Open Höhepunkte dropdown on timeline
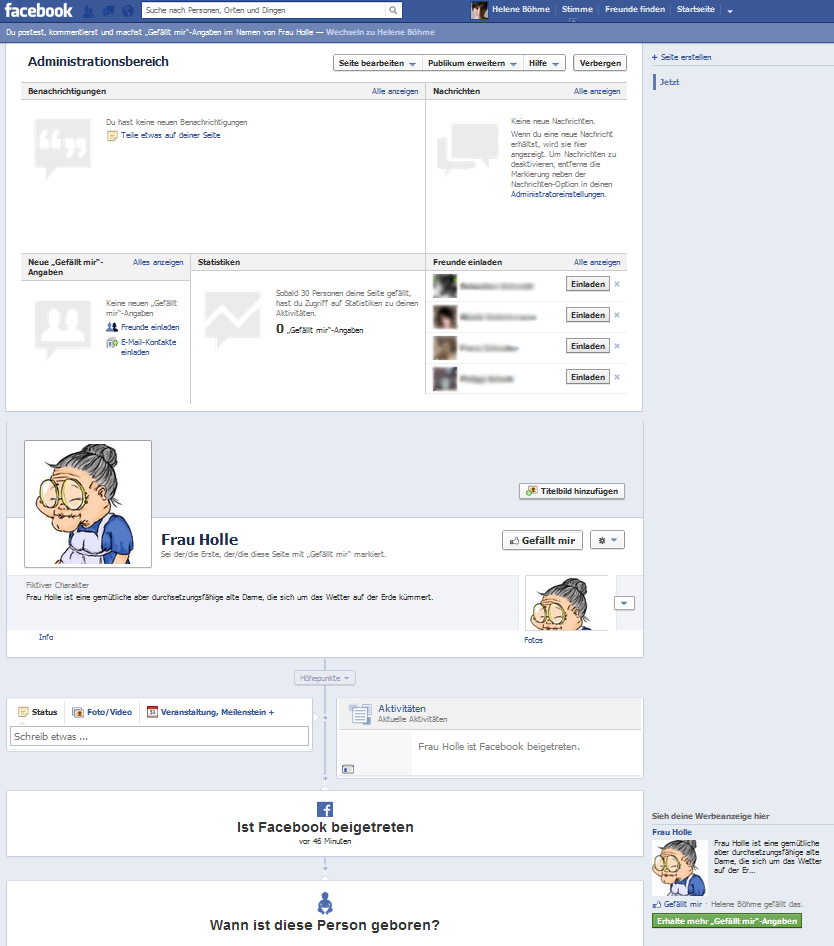 tap(325, 678)
